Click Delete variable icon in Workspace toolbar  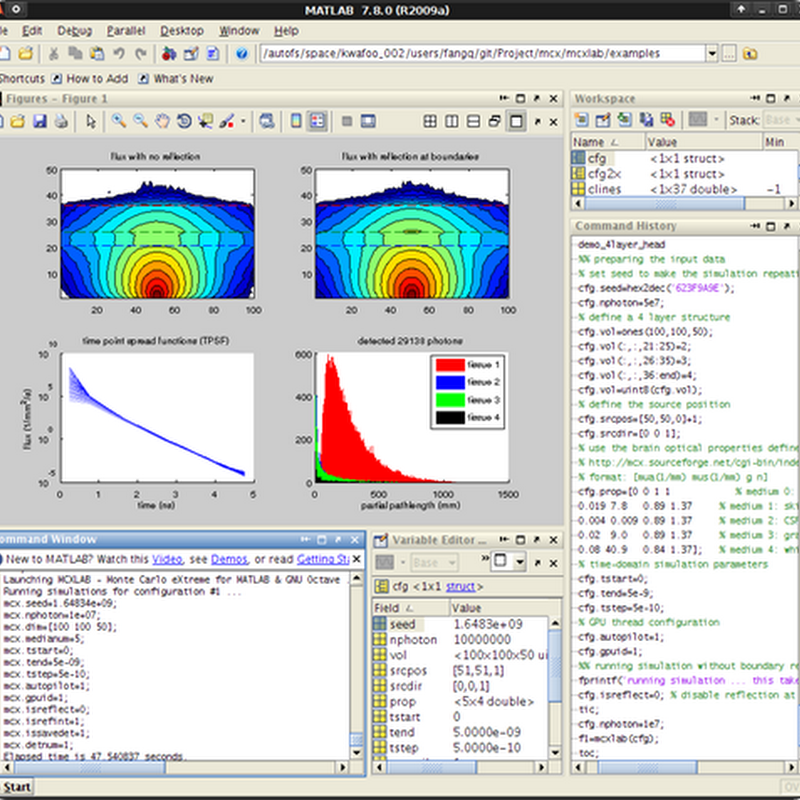tap(667, 119)
